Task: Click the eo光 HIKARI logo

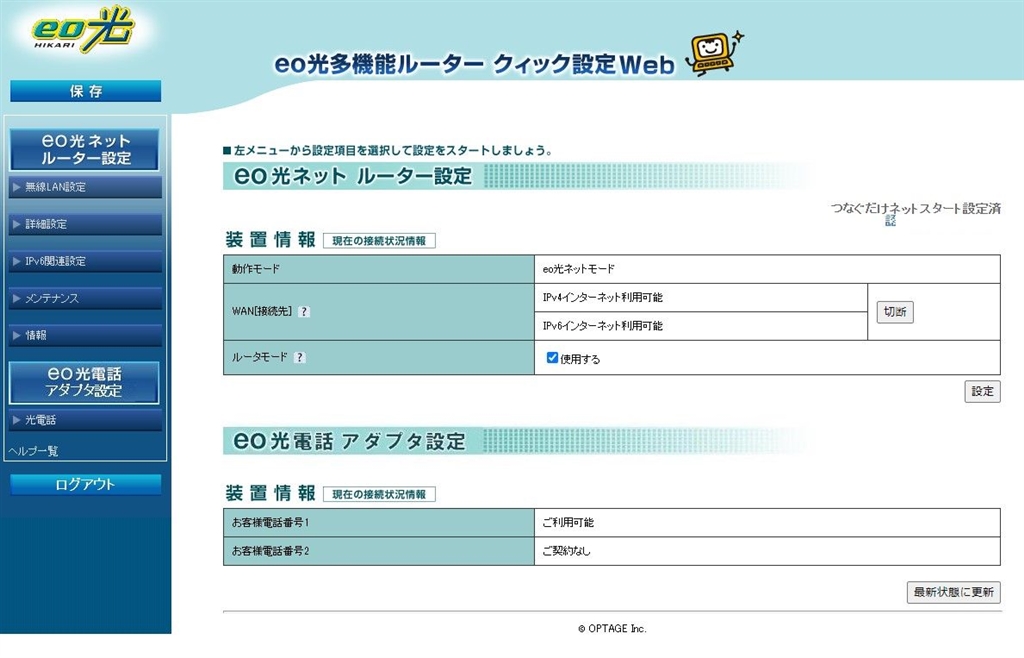Action: point(83,31)
